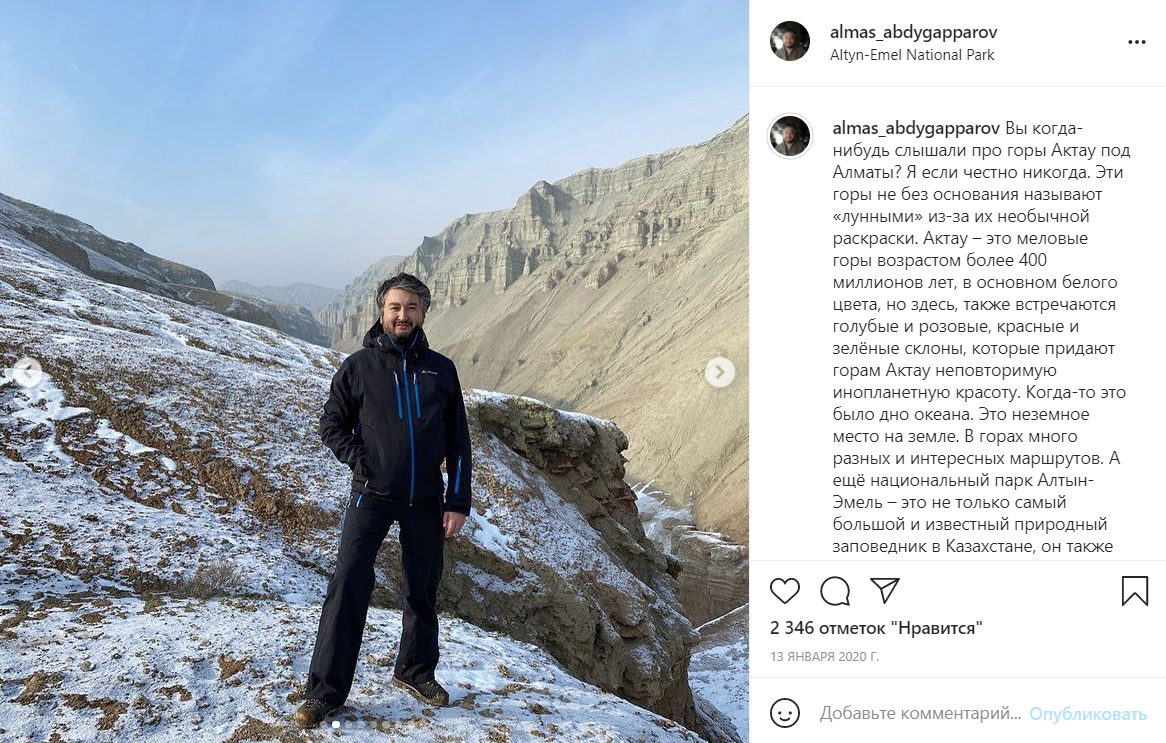Like the post with heart icon
1166x743 pixels.
[785, 591]
